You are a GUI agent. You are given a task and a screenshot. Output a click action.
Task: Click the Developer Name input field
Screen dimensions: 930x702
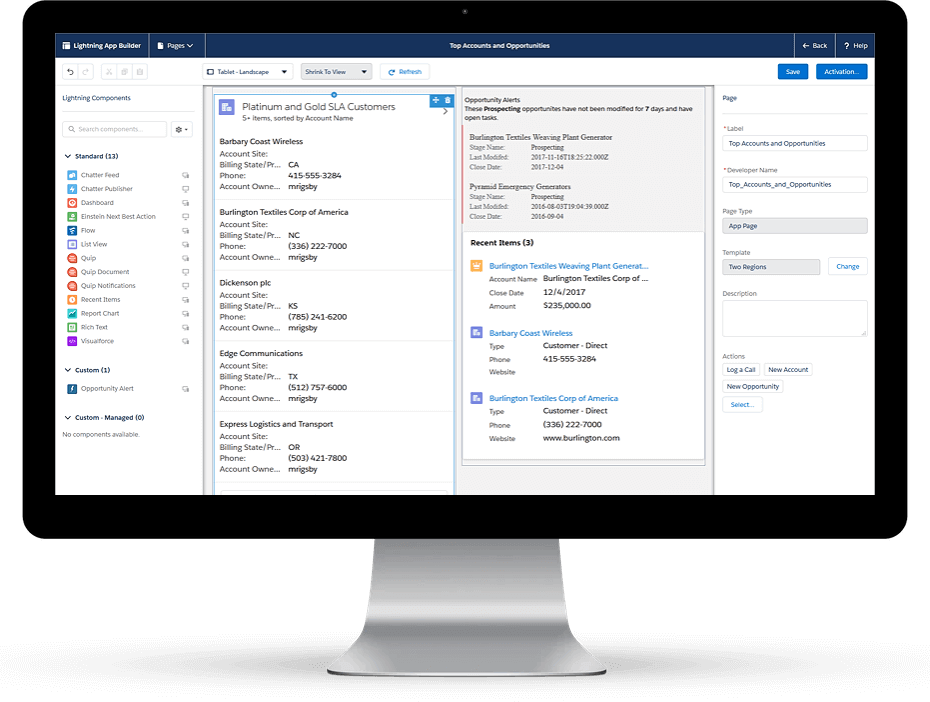pos(795,184)
